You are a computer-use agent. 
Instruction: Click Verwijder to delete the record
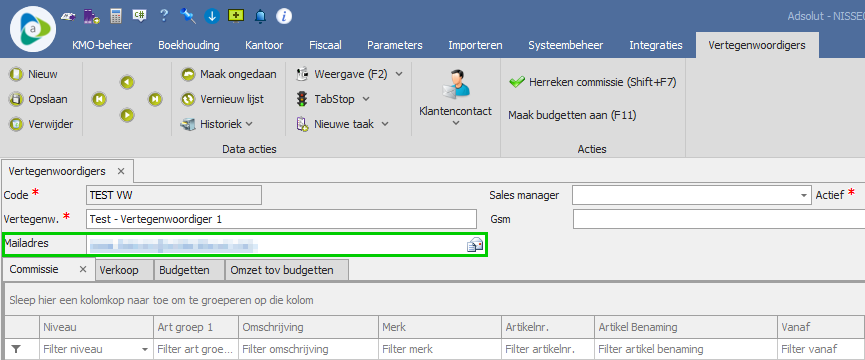[41, 124]
